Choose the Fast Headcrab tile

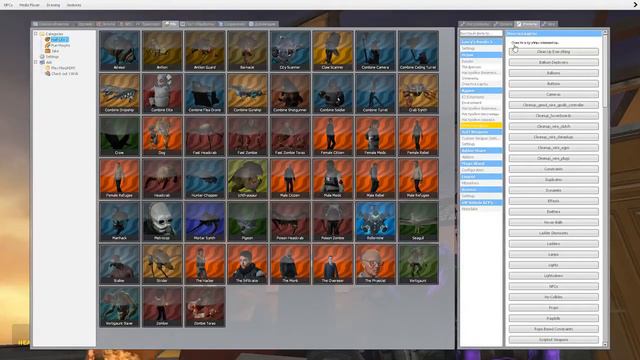tap(205, 136)
